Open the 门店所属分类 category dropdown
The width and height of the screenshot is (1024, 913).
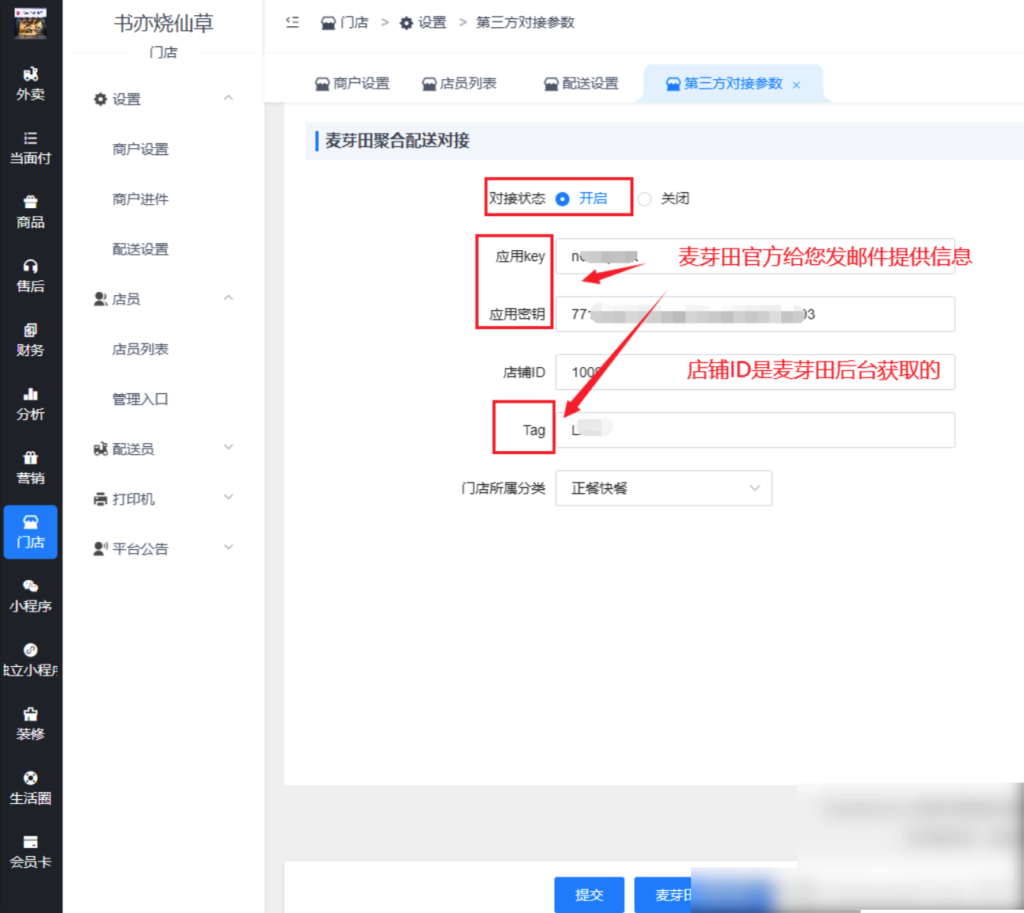tap(663, 488)
